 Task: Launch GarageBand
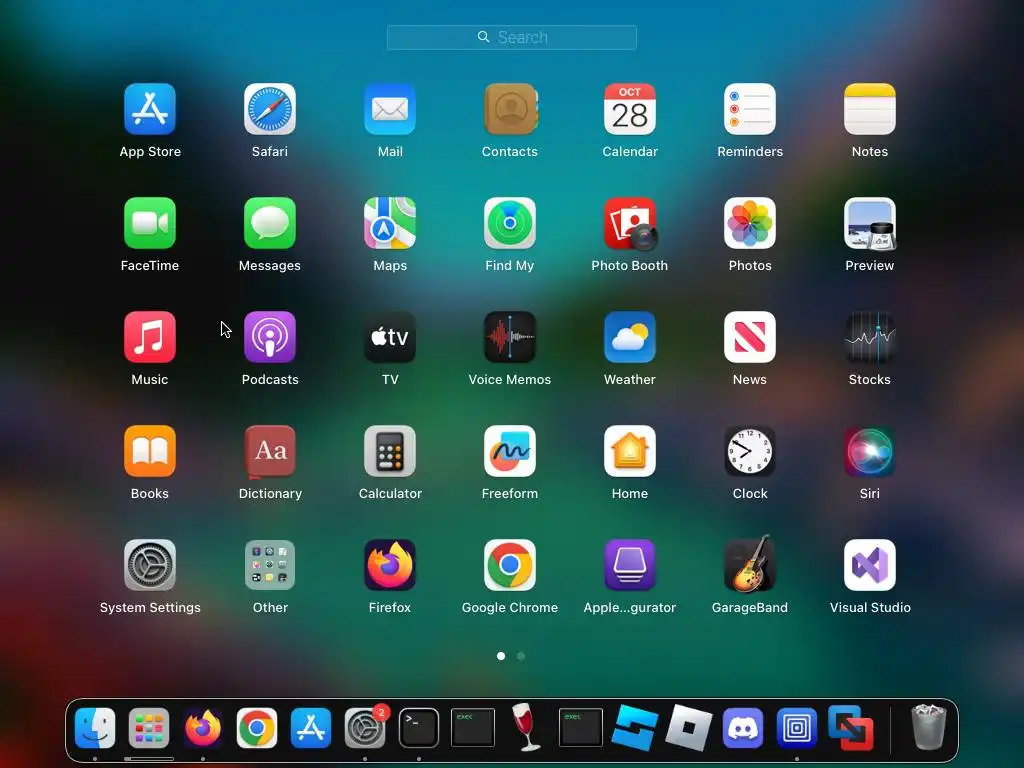750,564
